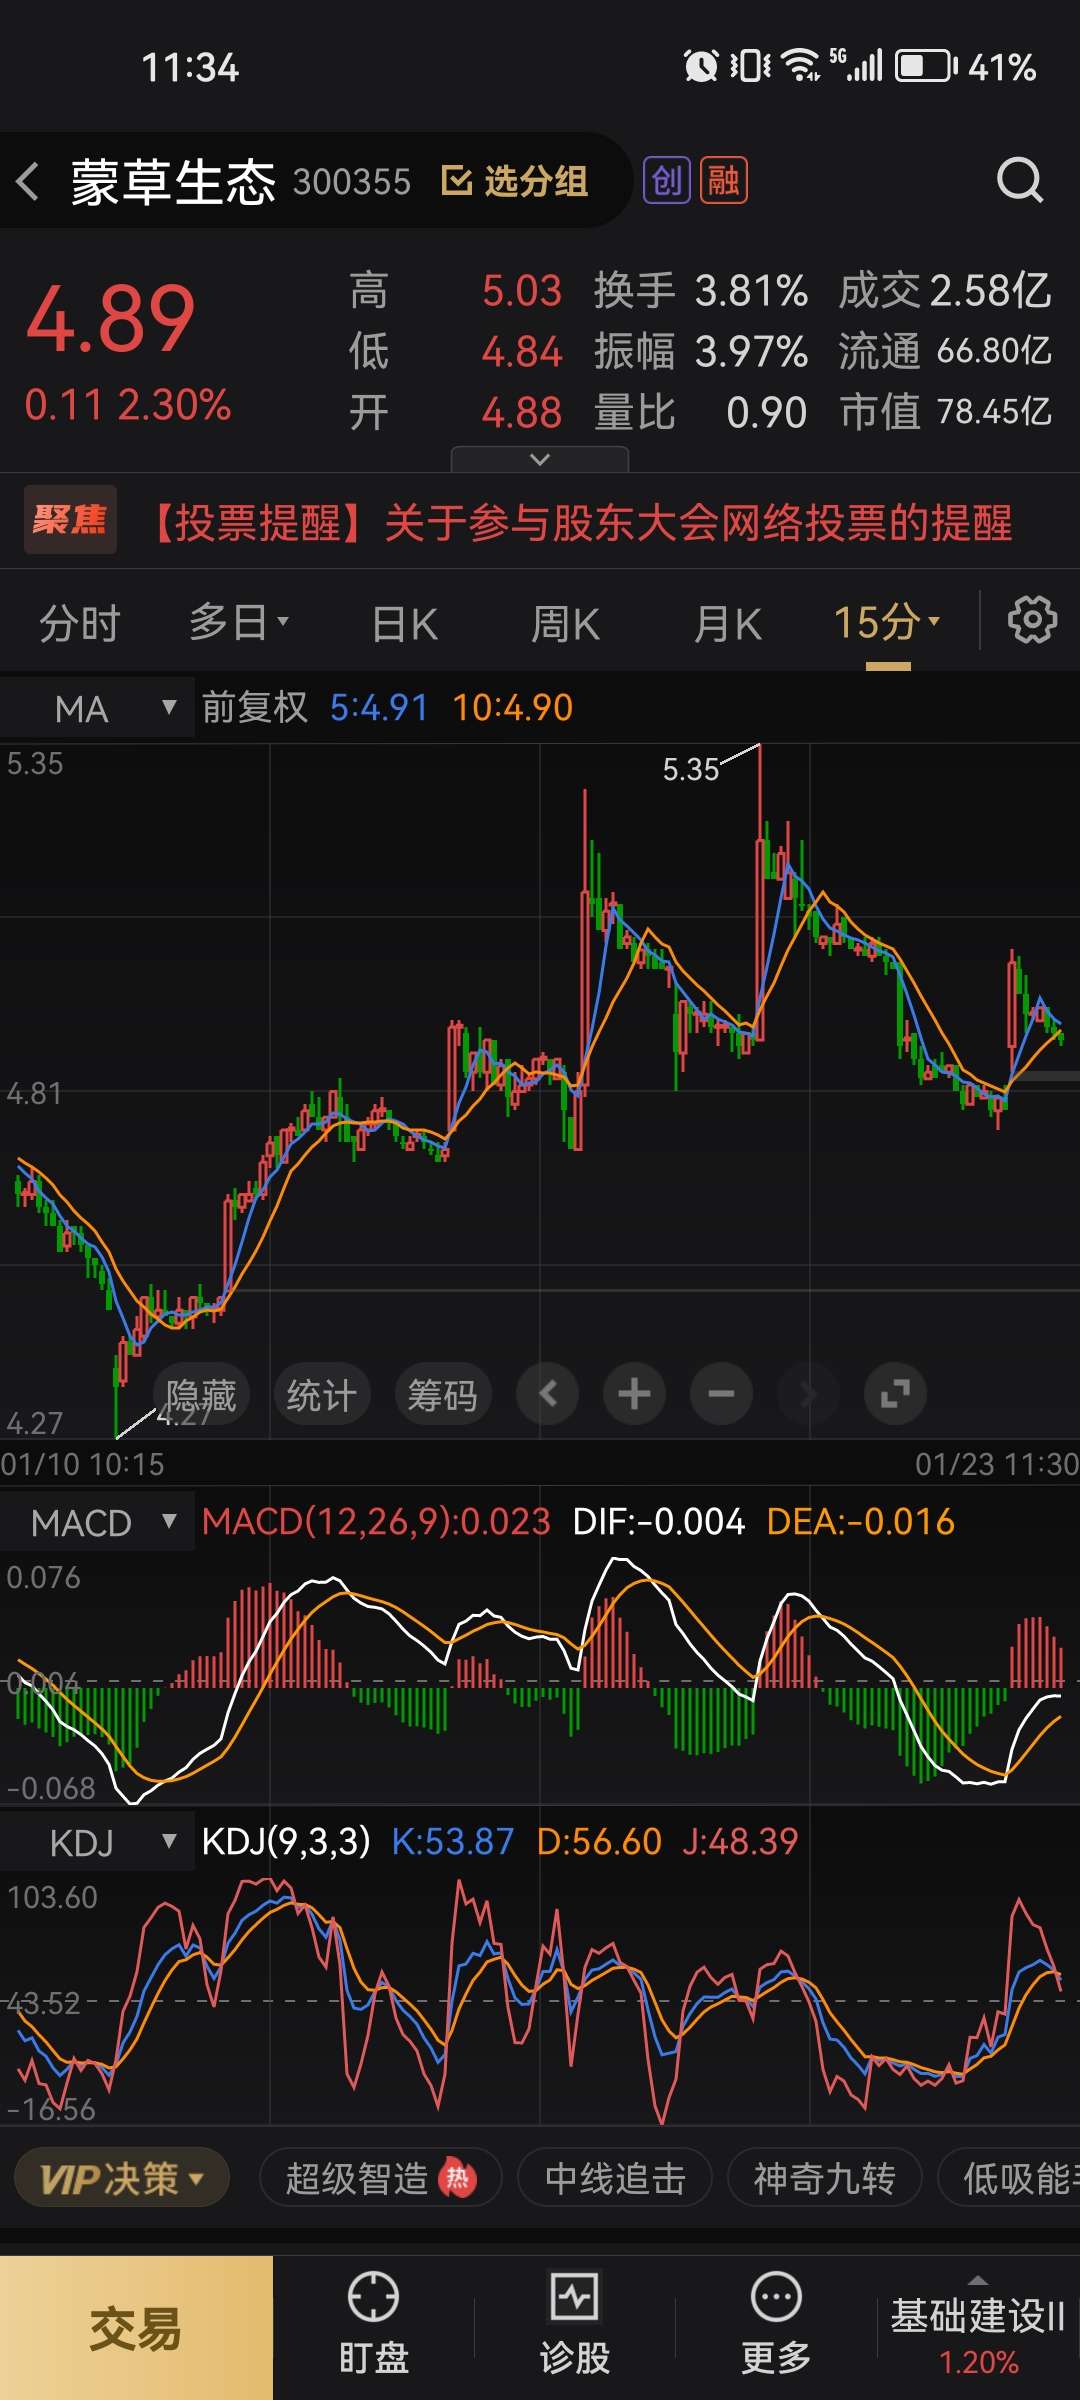Screen dimensions: 1080x2400
Task: Zoom in chart with plus button
Action: click(634, 1393)
